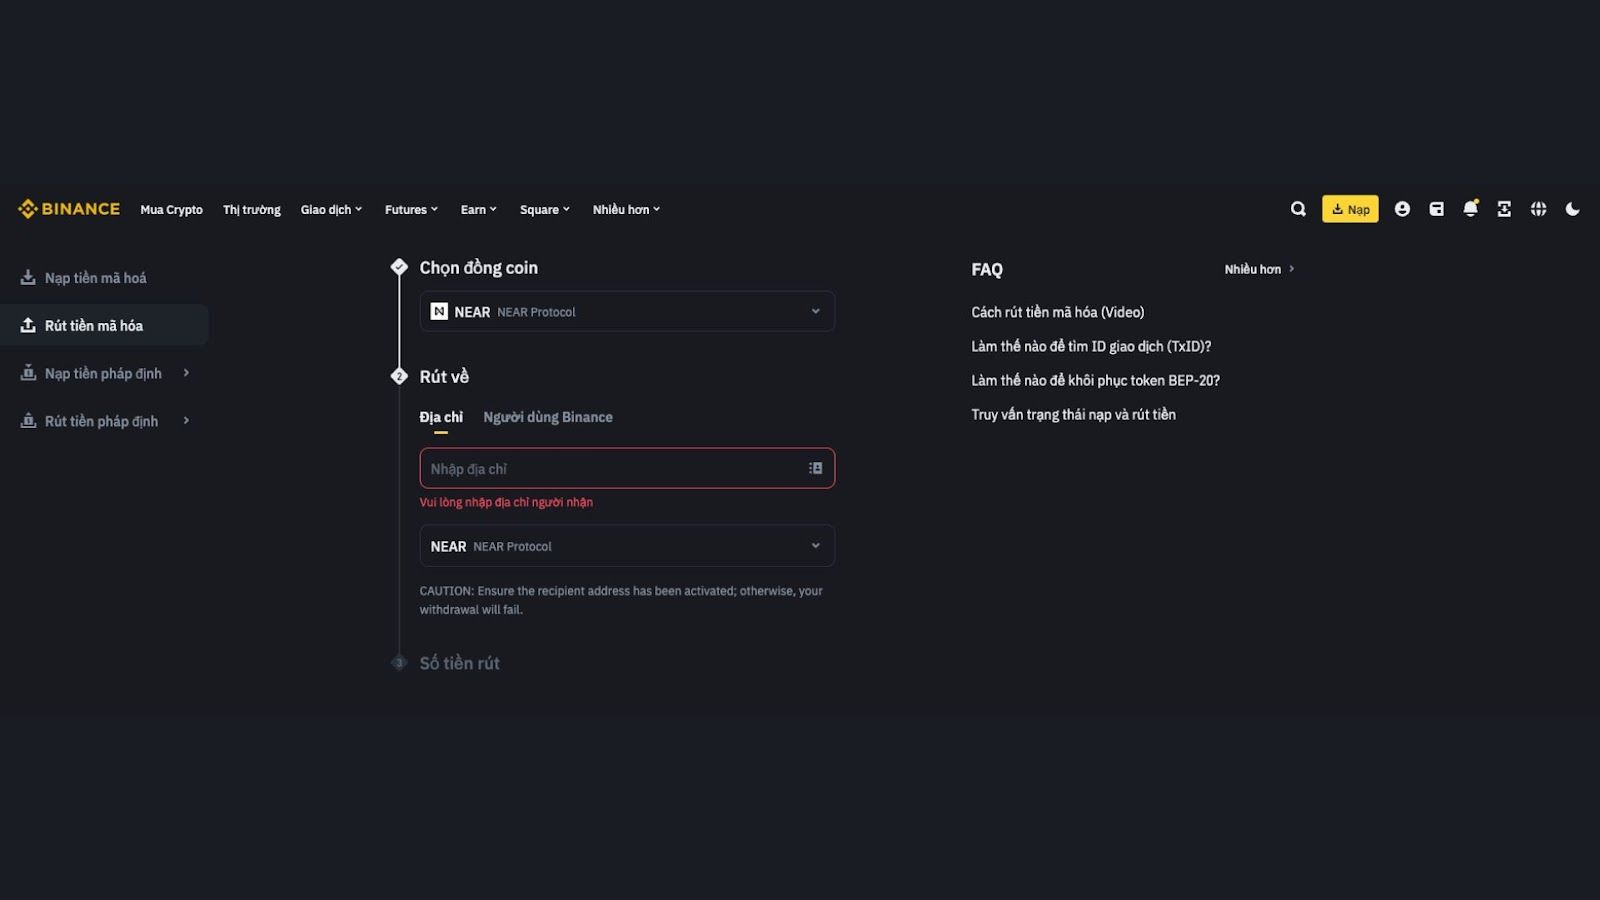Click the FAQ heading
This screenshot has height=900, width=1600.
coord(987,269)
